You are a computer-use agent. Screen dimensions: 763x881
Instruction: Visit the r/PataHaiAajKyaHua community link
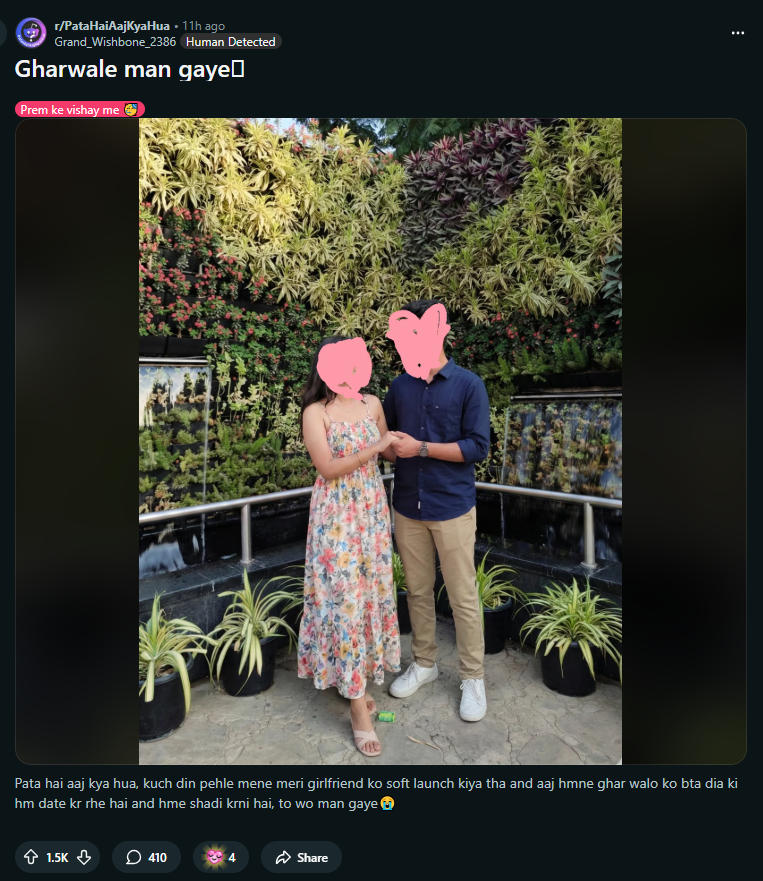[112, 26]
